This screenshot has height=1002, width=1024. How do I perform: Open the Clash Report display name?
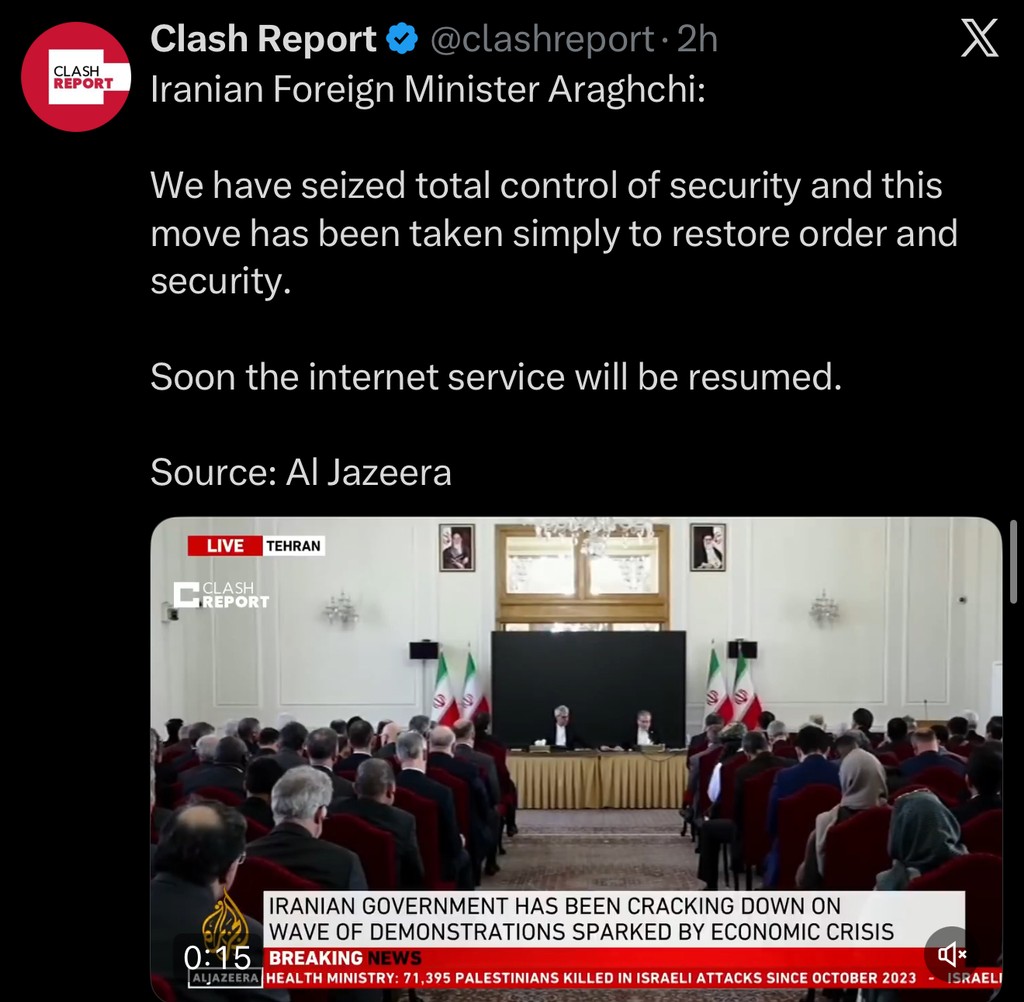[263, 39]
